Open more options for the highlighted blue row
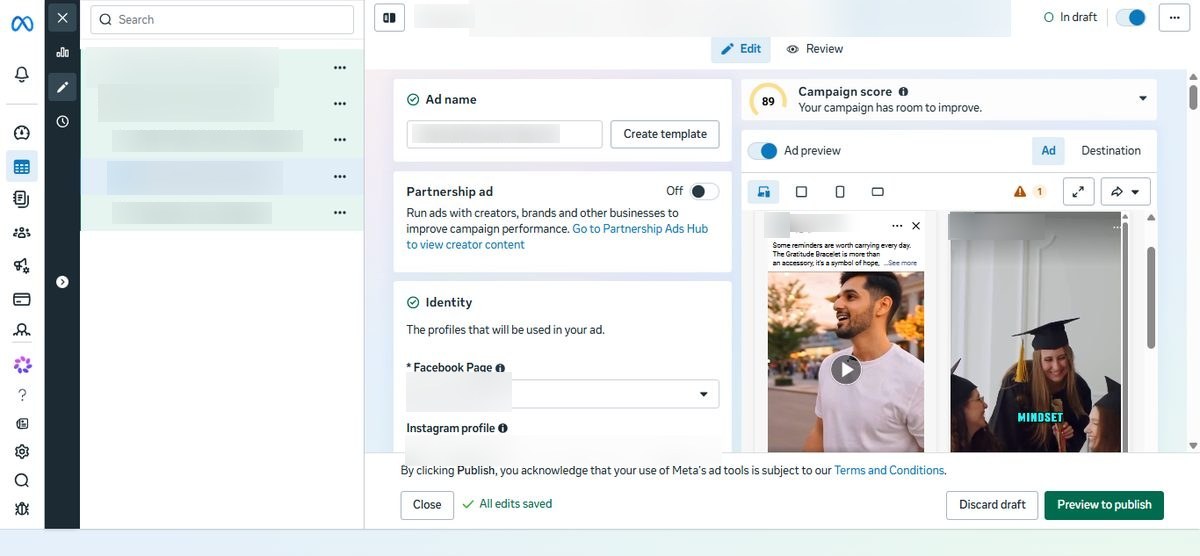1200x556 pixels. 340,176
